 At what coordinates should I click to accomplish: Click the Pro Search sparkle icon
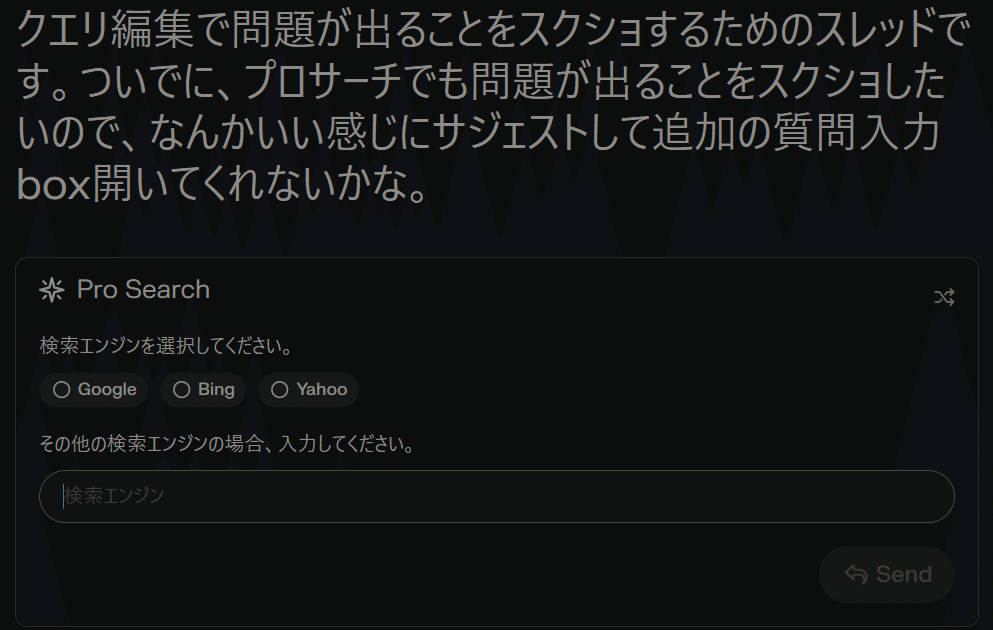coord(52,290)
